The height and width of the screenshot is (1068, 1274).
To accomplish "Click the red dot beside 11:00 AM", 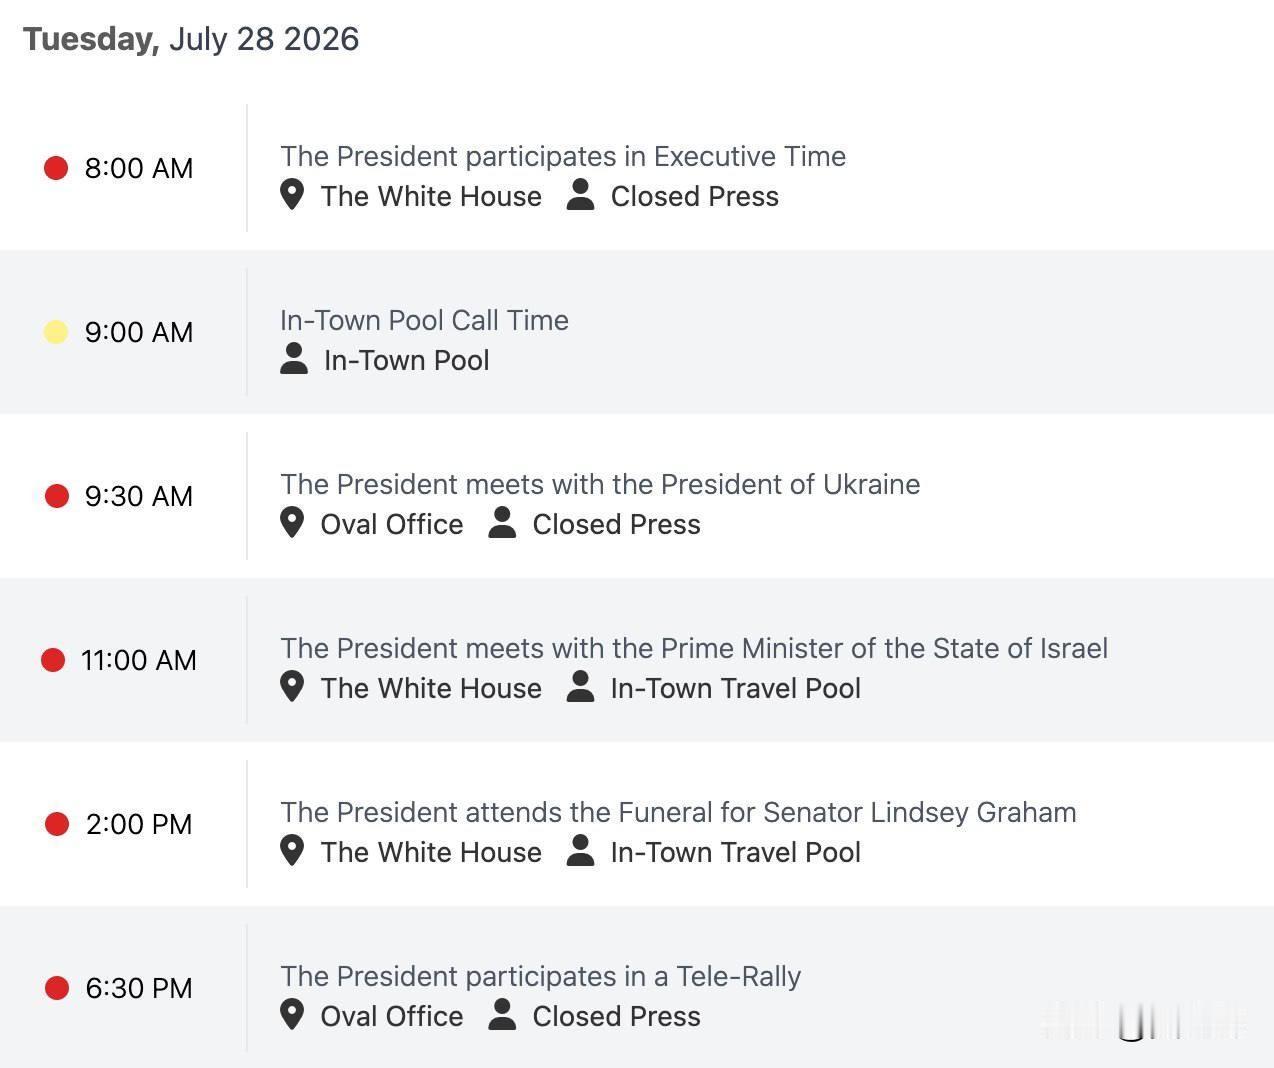I will click(x=53, y=660).
